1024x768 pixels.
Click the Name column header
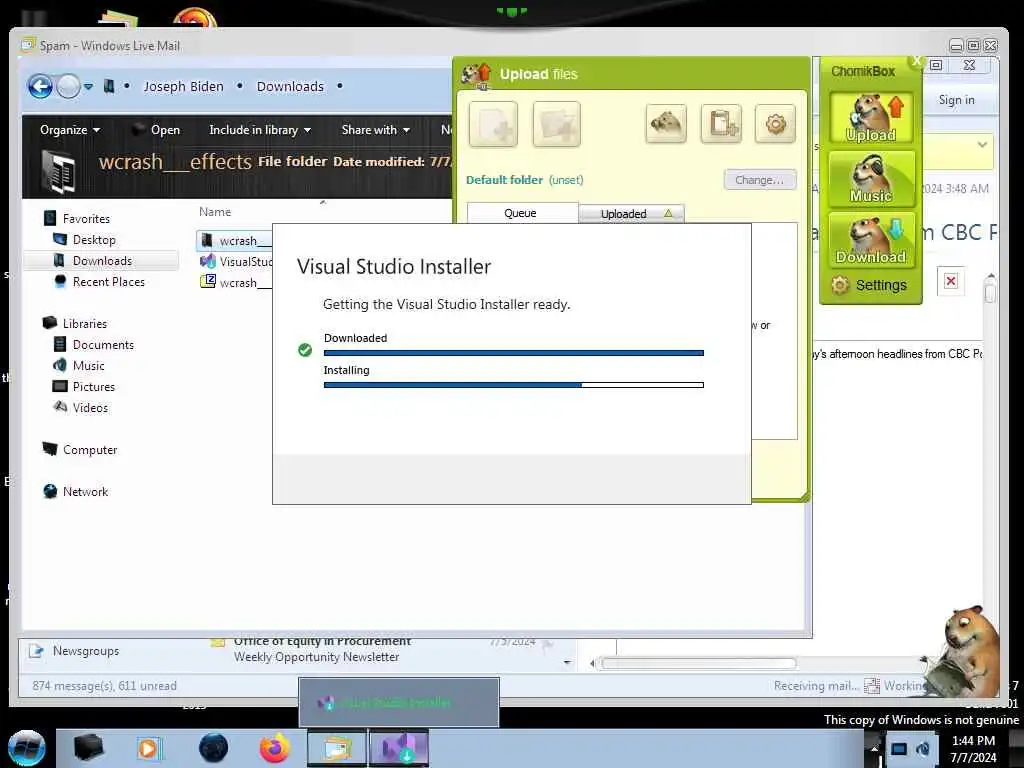pyautogui.click(x=215, y=212)
